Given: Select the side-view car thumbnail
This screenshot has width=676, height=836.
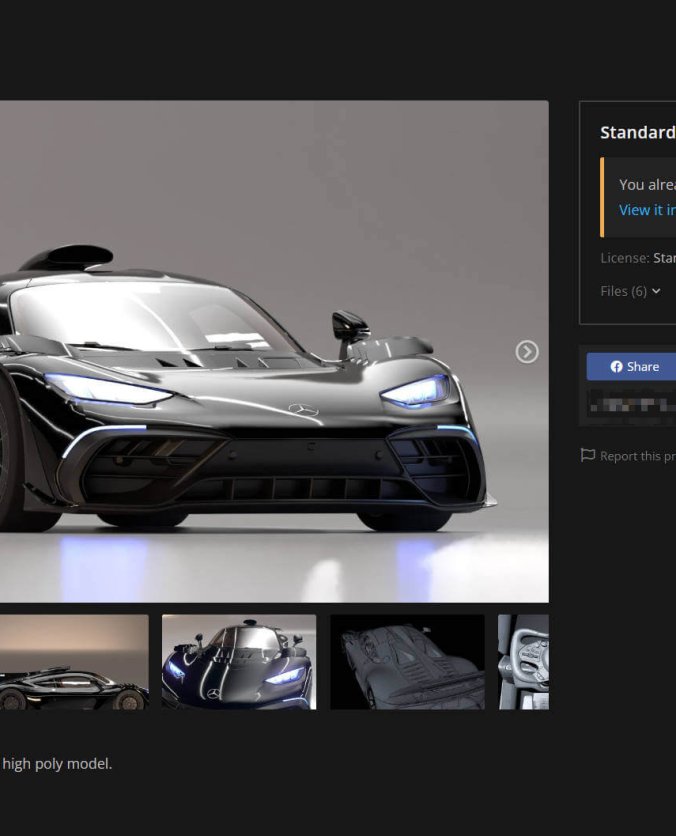Looking at the screenshot, I should [74, 662].
